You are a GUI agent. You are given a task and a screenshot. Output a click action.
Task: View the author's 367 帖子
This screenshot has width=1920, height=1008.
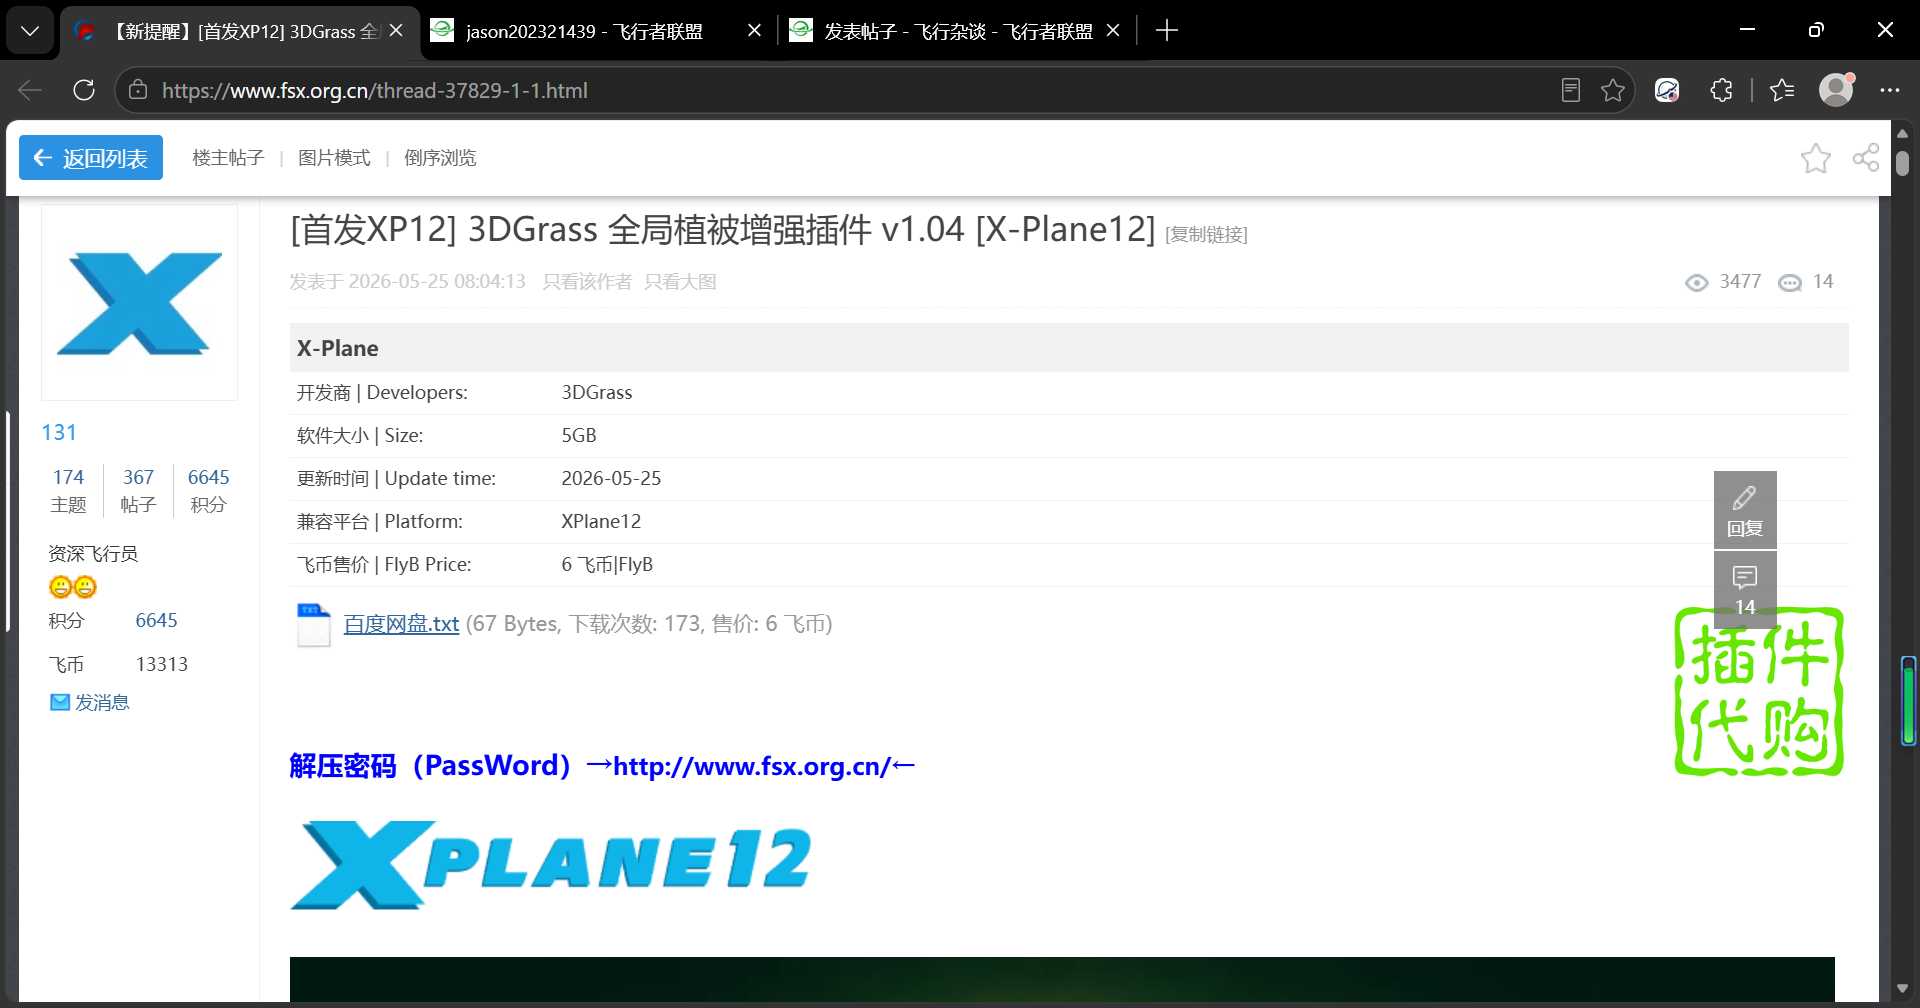(138, 490)
